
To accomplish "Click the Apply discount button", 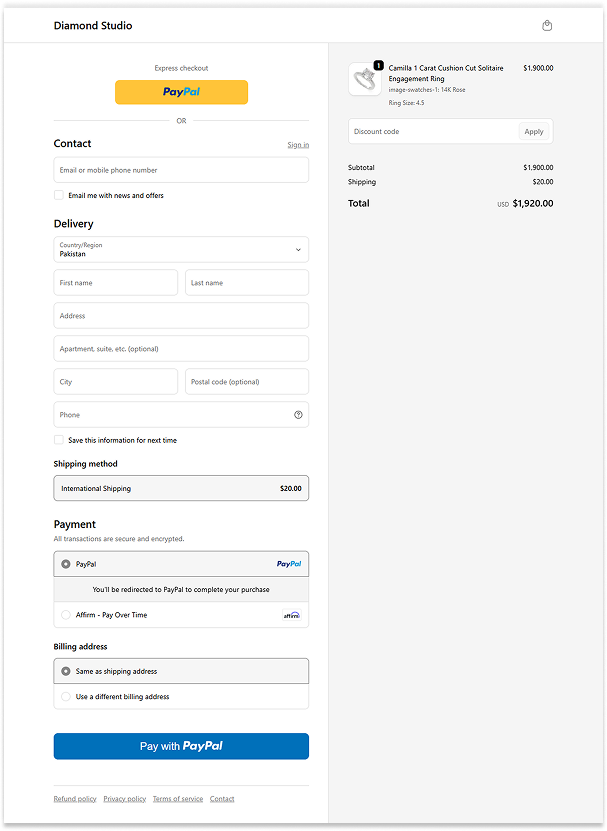I will click(x=534, y=131).
